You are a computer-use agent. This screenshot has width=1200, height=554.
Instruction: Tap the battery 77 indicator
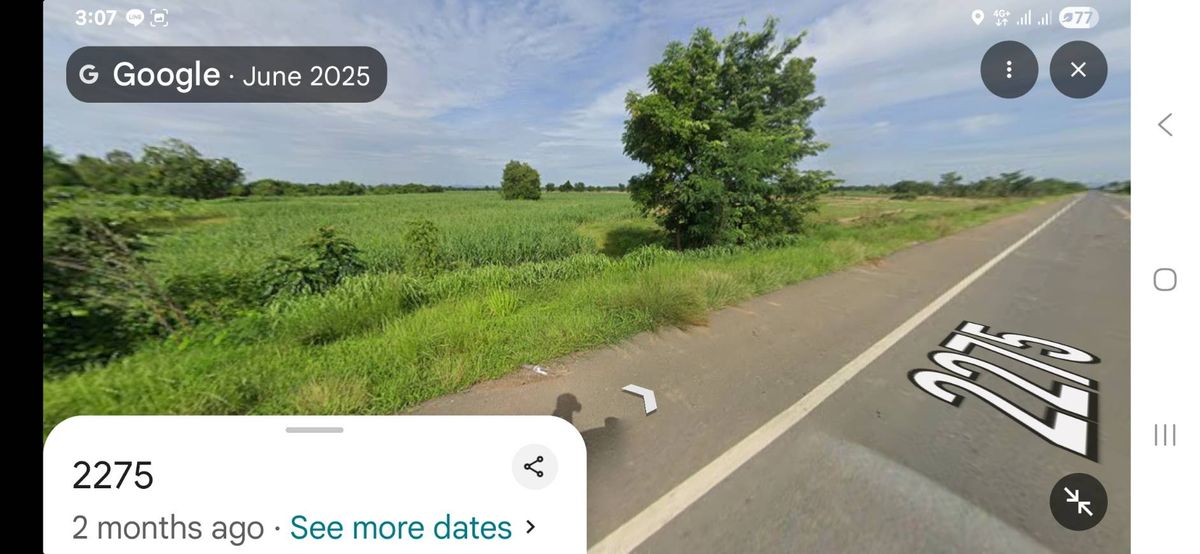[x=1078, y=18]
